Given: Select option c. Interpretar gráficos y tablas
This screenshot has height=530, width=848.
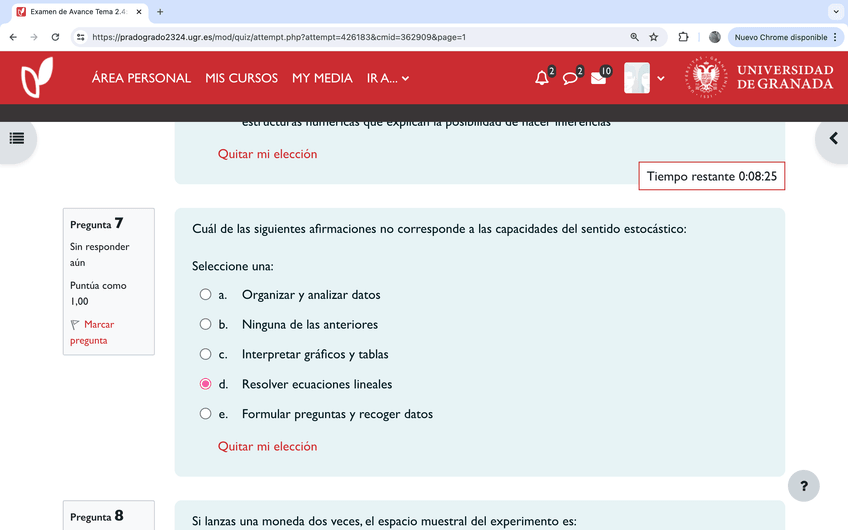Looking at the screenshot, I should point(205,354).
